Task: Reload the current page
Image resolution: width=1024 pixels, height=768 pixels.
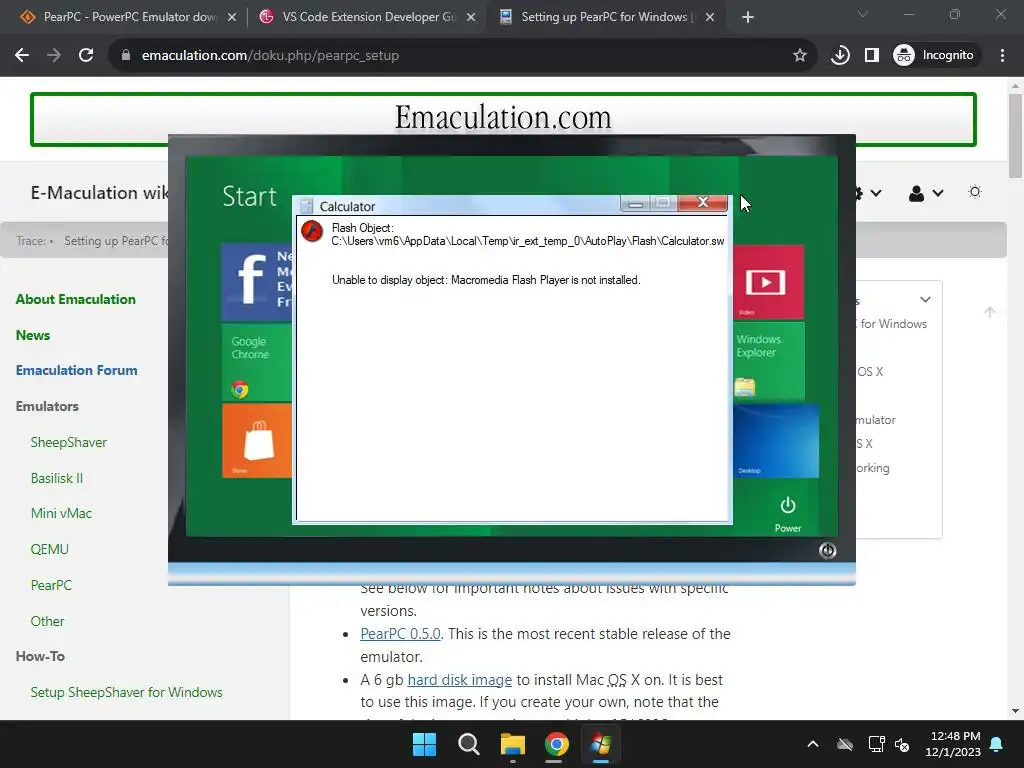Action: (x=86, y=56)
